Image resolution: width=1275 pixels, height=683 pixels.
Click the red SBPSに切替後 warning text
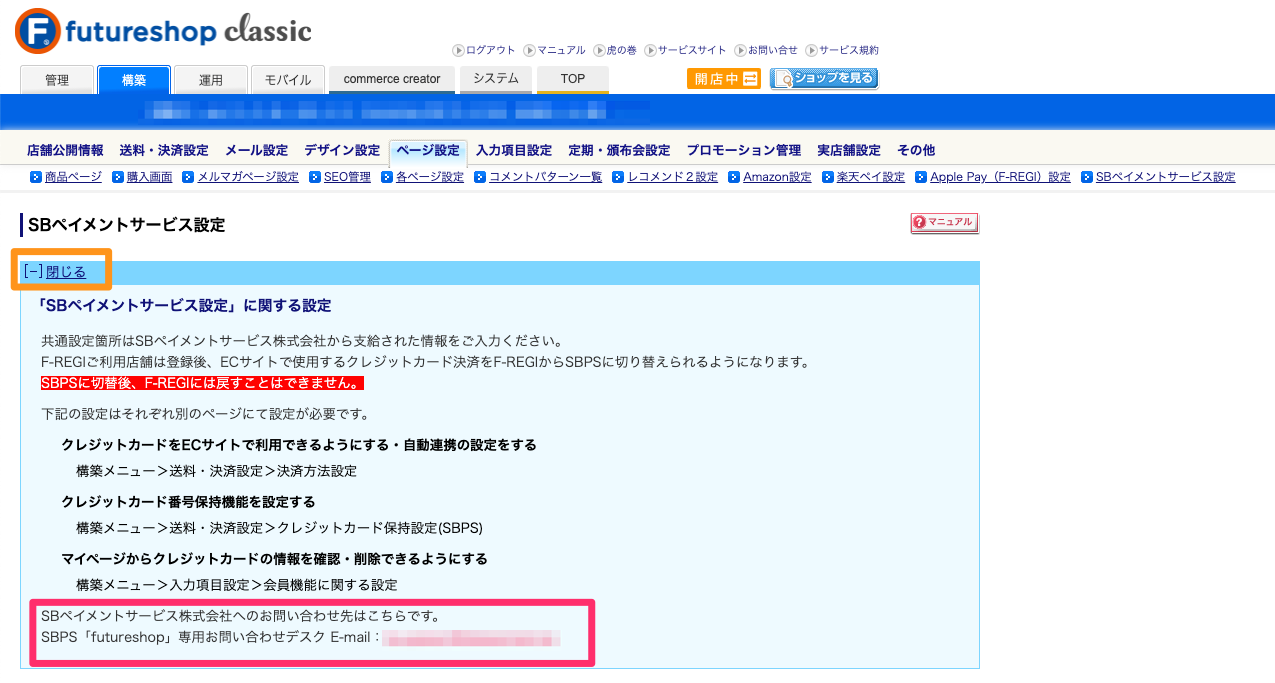click(202, 383)
